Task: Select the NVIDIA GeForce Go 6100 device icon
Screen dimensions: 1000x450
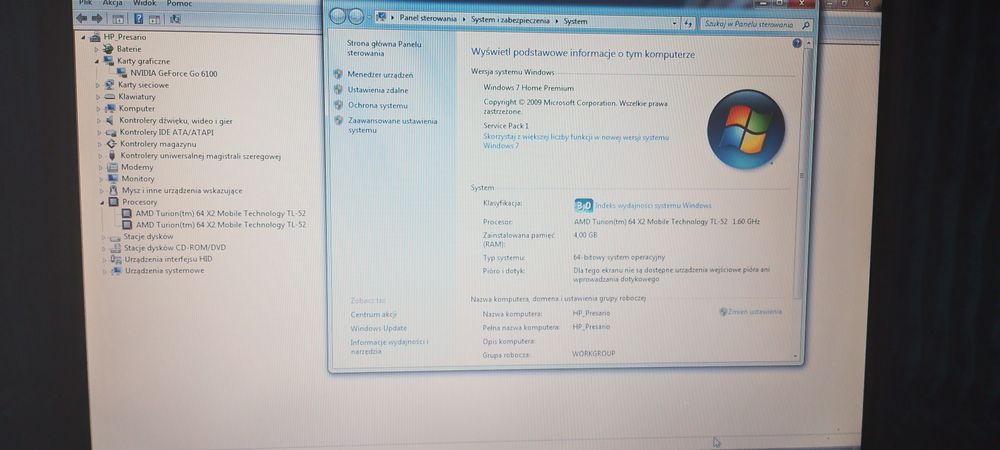Action: 122,73
